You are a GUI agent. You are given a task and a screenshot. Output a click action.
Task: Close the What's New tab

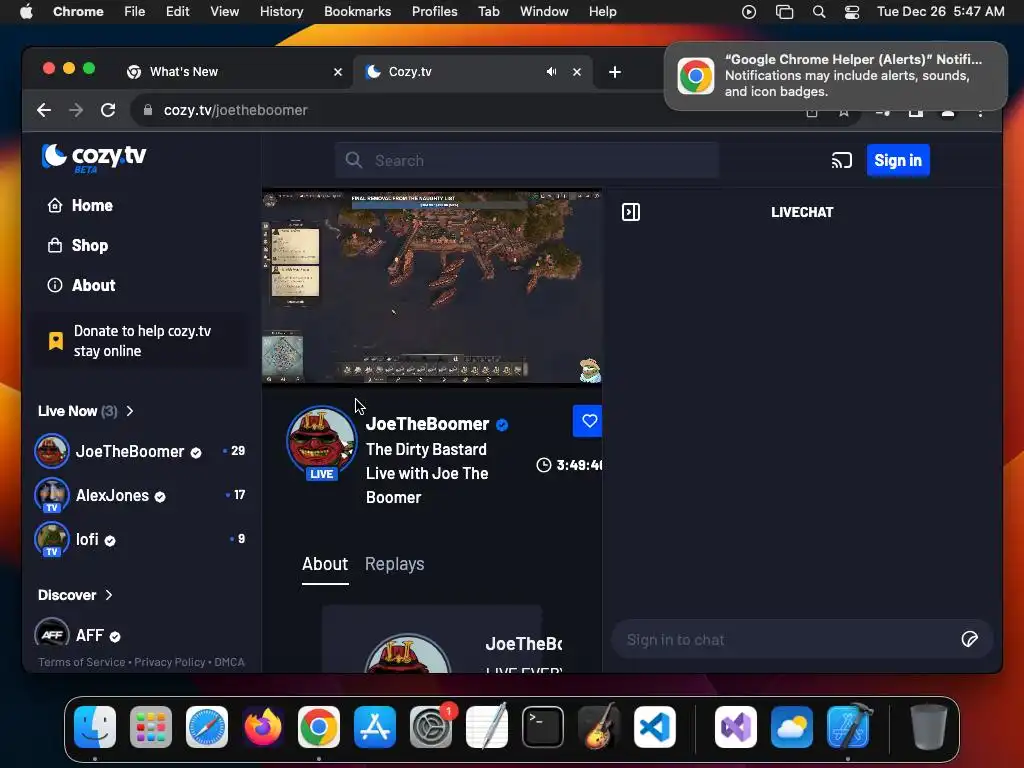338,72
